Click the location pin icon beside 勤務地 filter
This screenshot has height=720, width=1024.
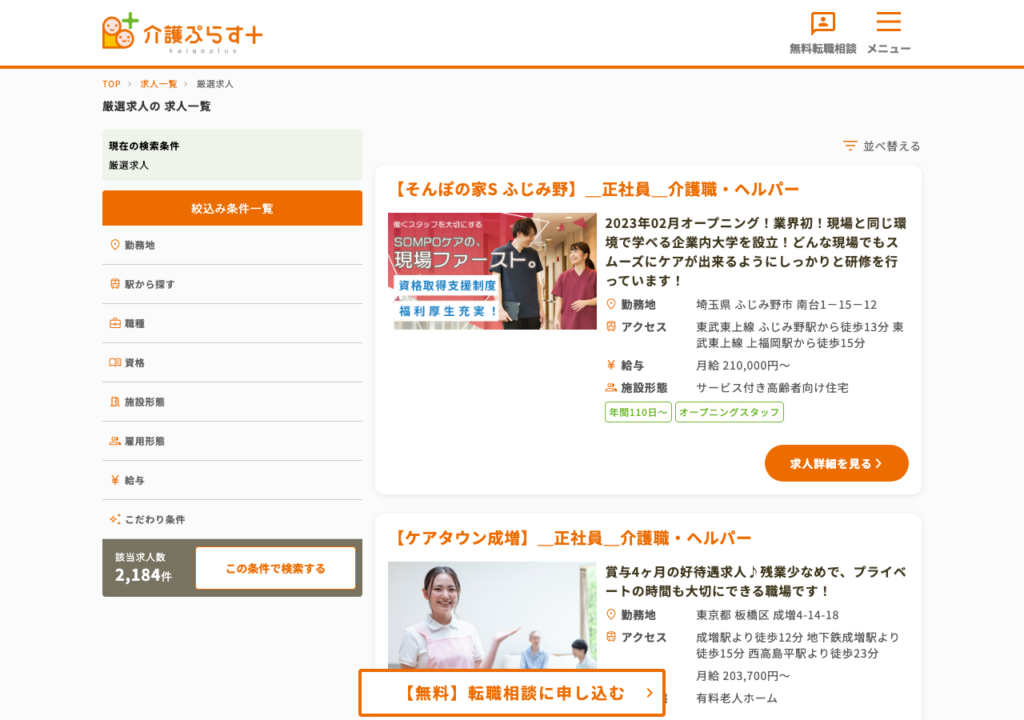[115, 245]
